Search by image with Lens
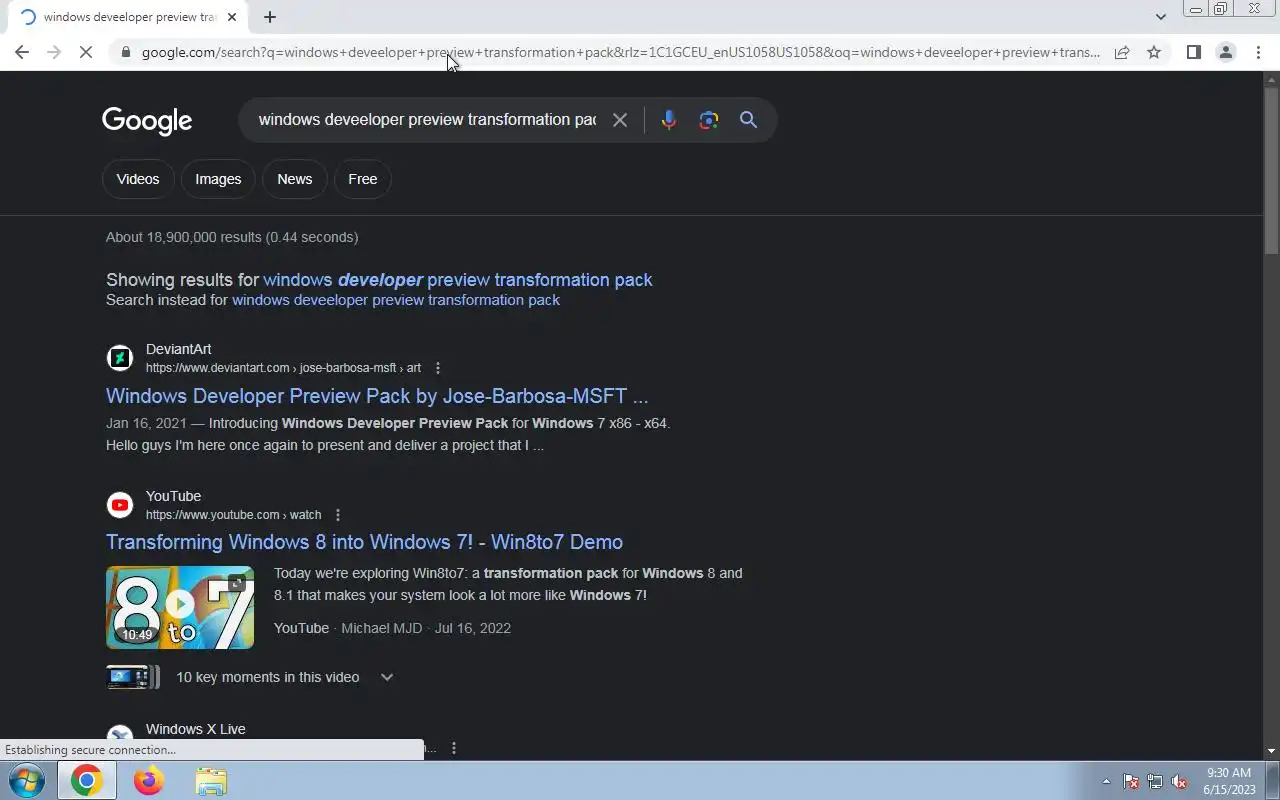The width and height of the screenshot is (1280, 800). click(709, 120)
